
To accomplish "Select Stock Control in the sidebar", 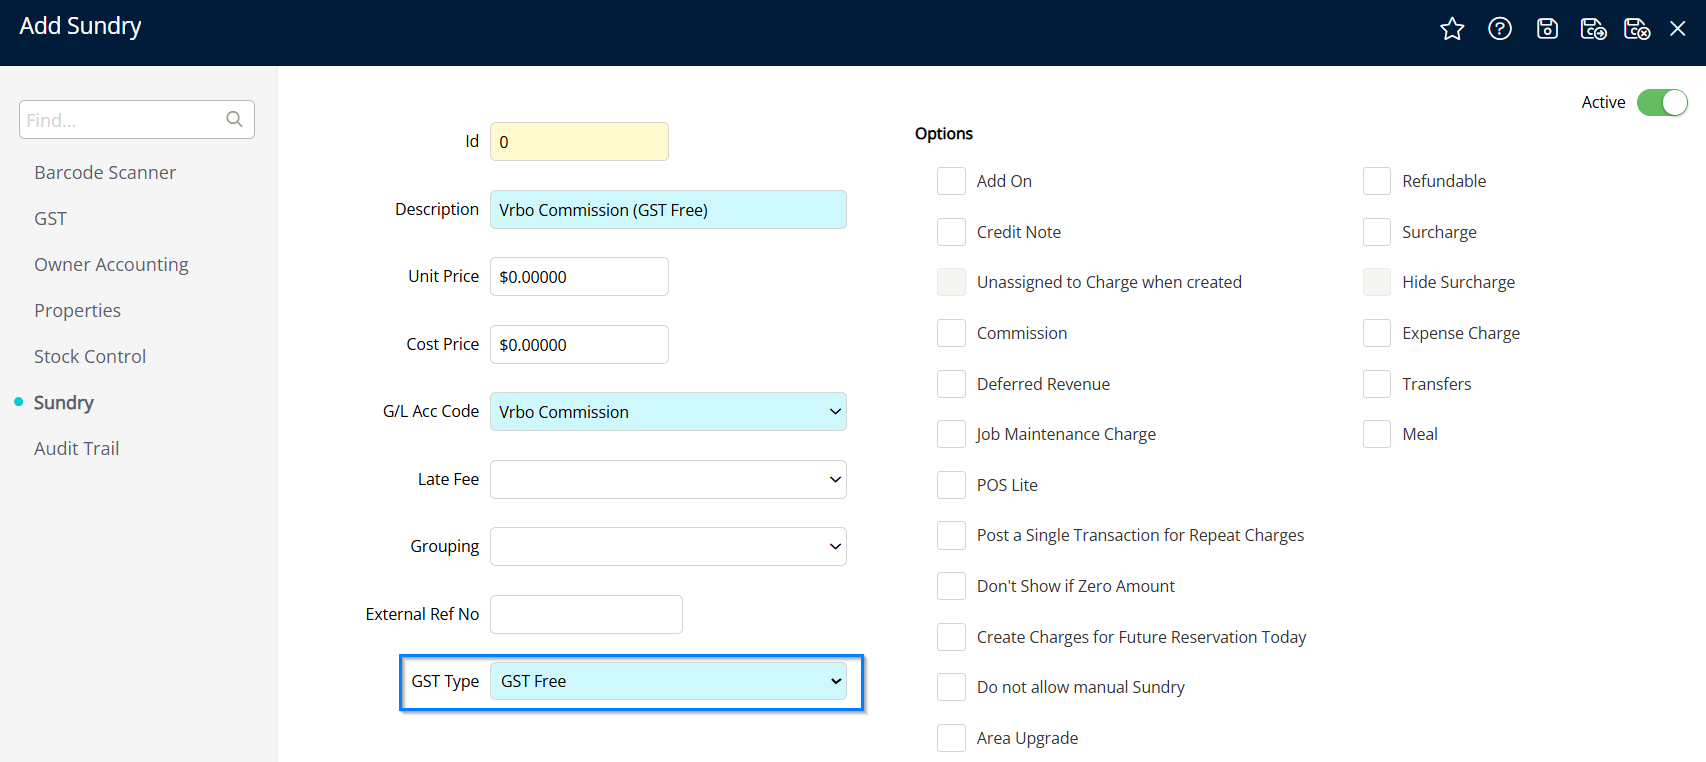I will [x=90, y=357].
